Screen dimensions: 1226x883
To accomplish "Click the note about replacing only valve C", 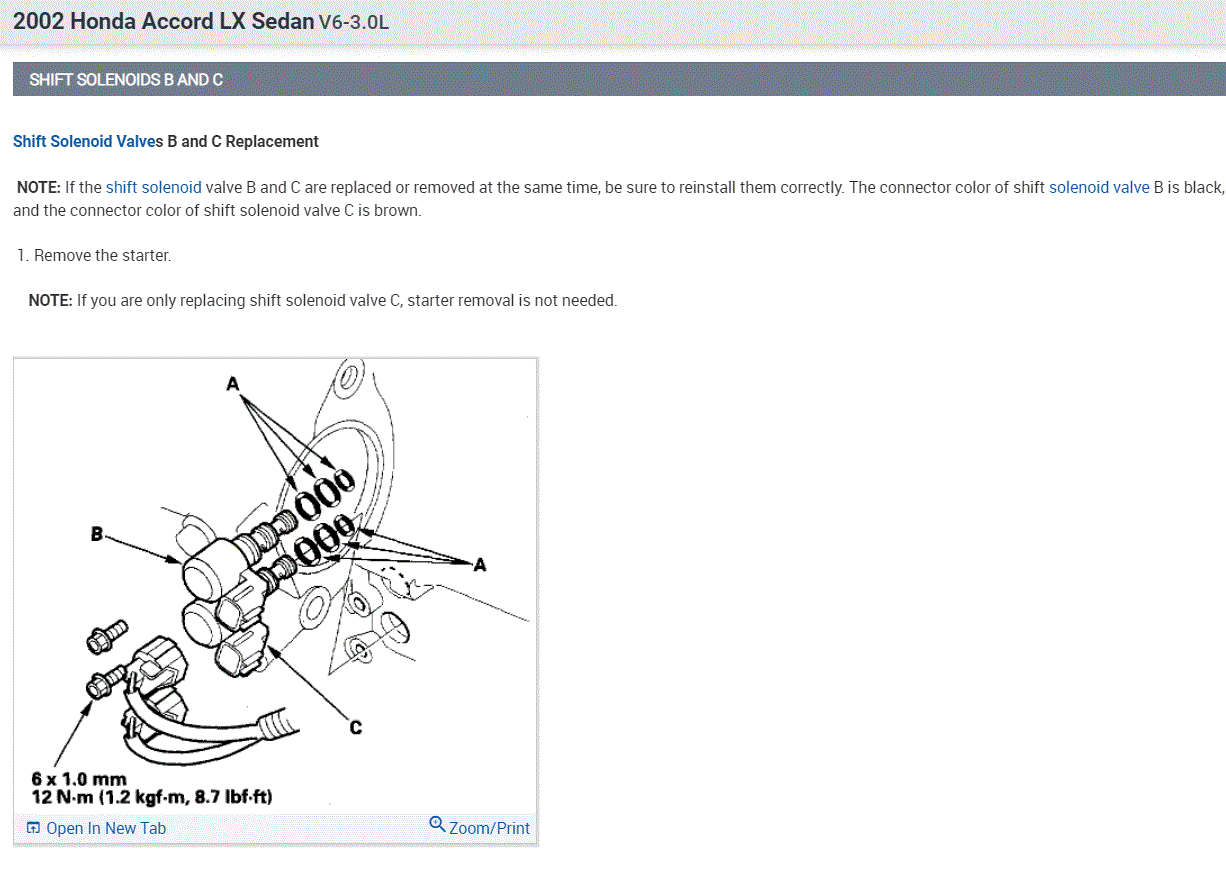I will tap(323, 300).
